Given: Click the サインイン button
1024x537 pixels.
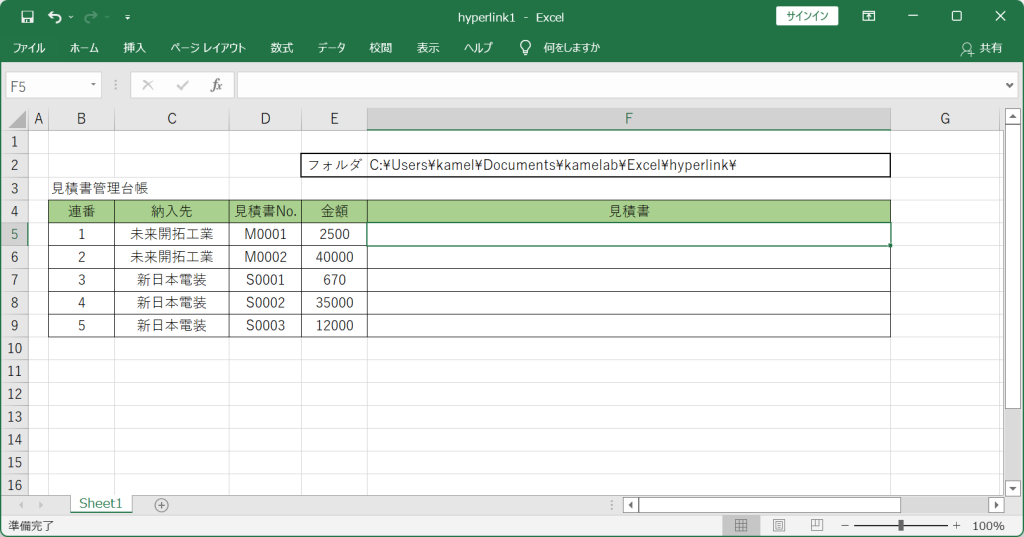Looking at the screenshot, I should (807, 16).
